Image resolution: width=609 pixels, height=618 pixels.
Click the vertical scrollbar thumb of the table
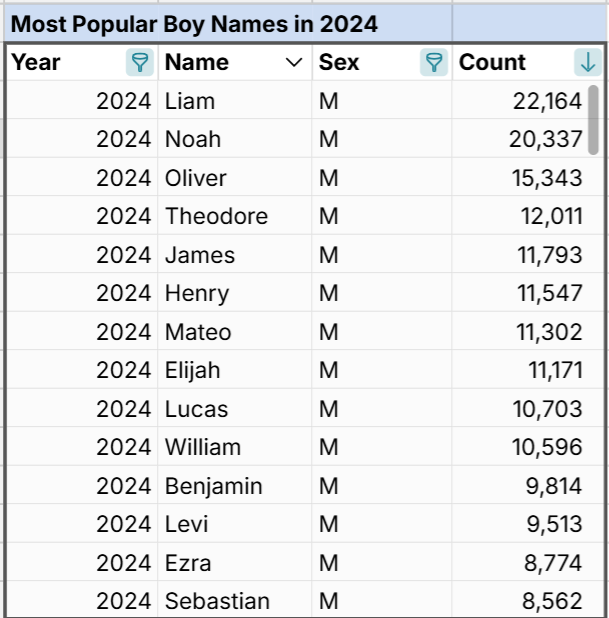[593, 120]
